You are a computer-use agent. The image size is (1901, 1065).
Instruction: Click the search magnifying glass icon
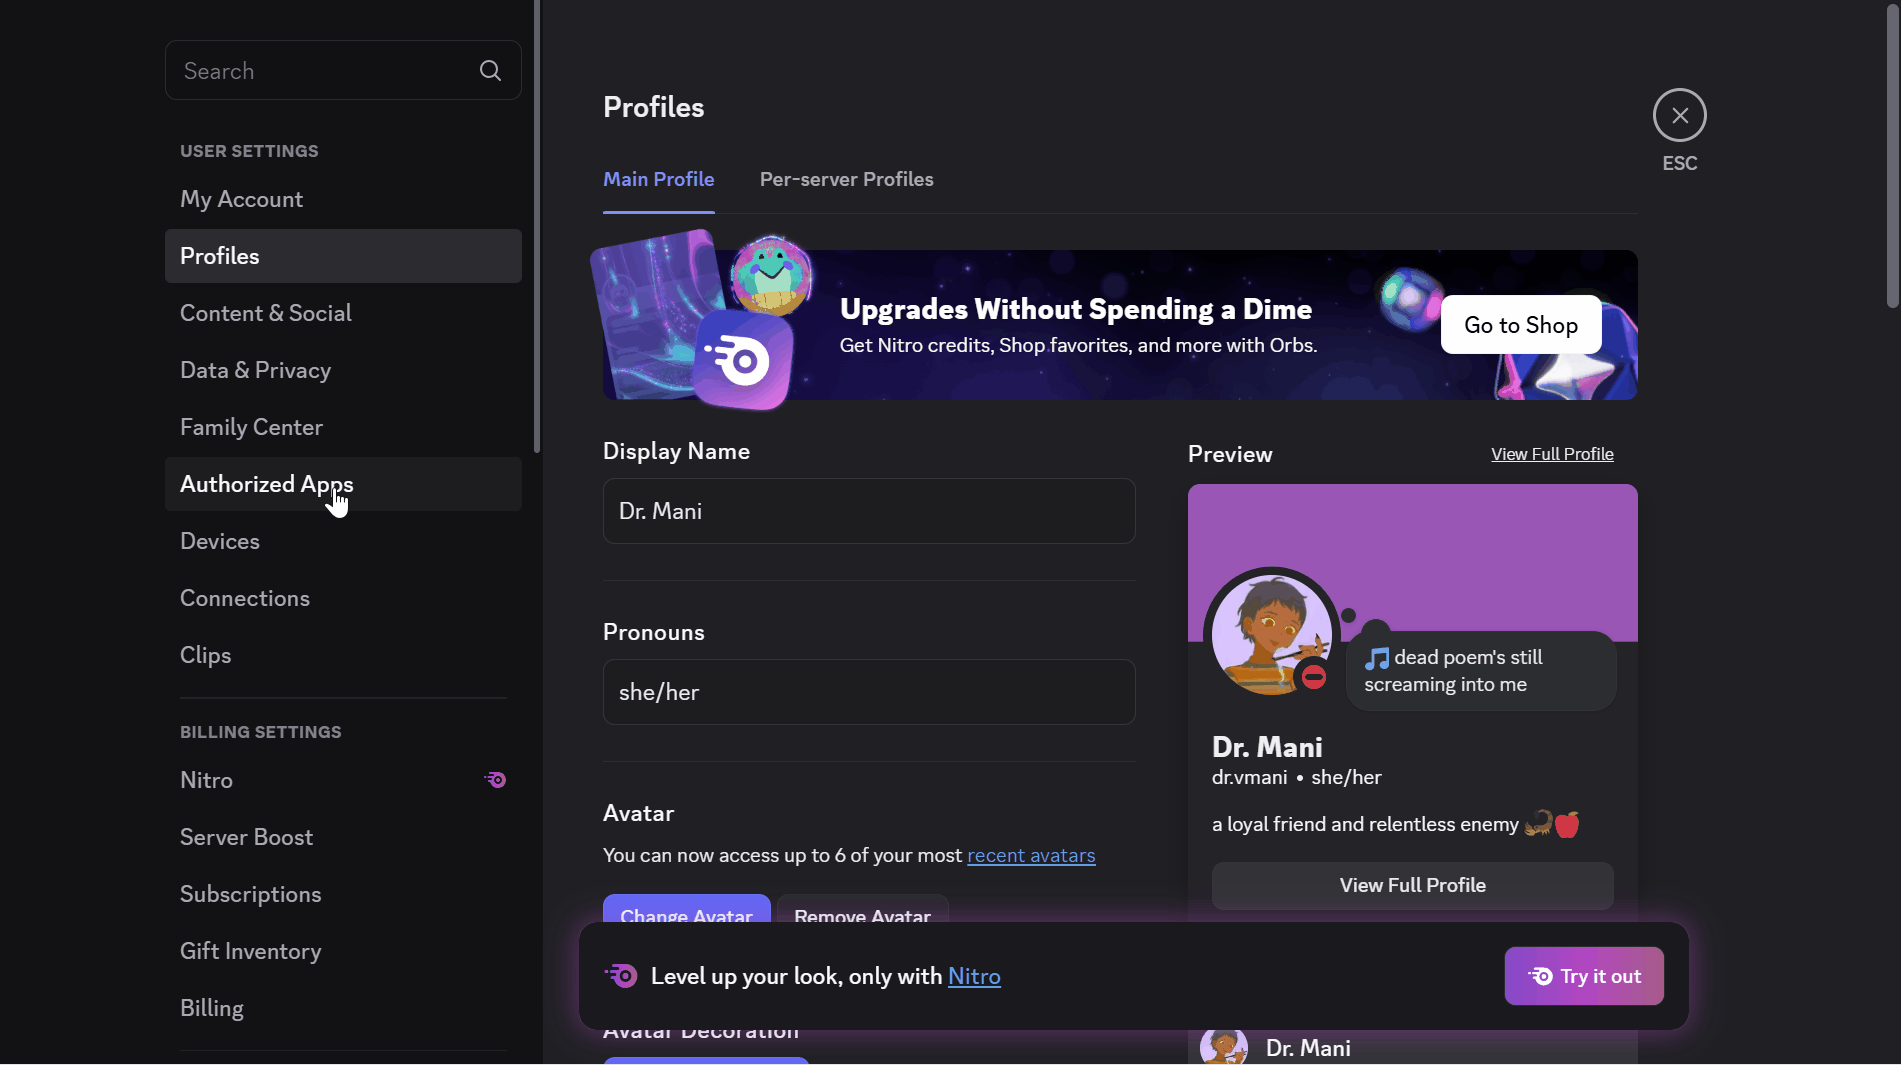click(x=489, y=70)
